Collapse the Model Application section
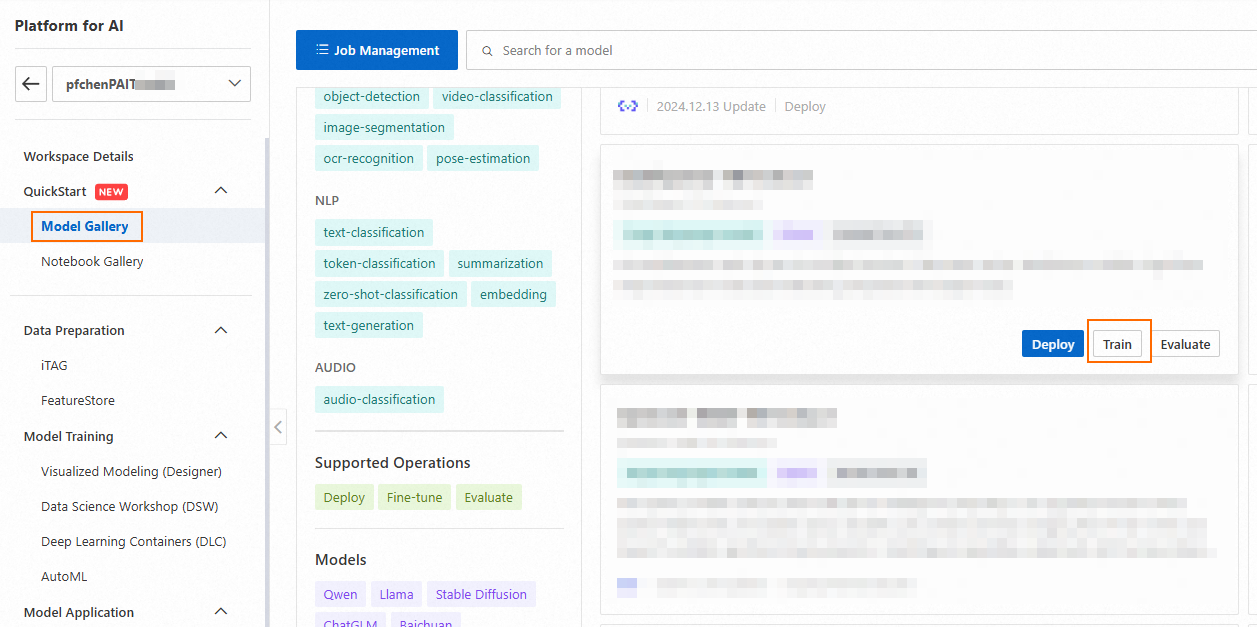1257x627 pixels. click(x=222, y=612)
